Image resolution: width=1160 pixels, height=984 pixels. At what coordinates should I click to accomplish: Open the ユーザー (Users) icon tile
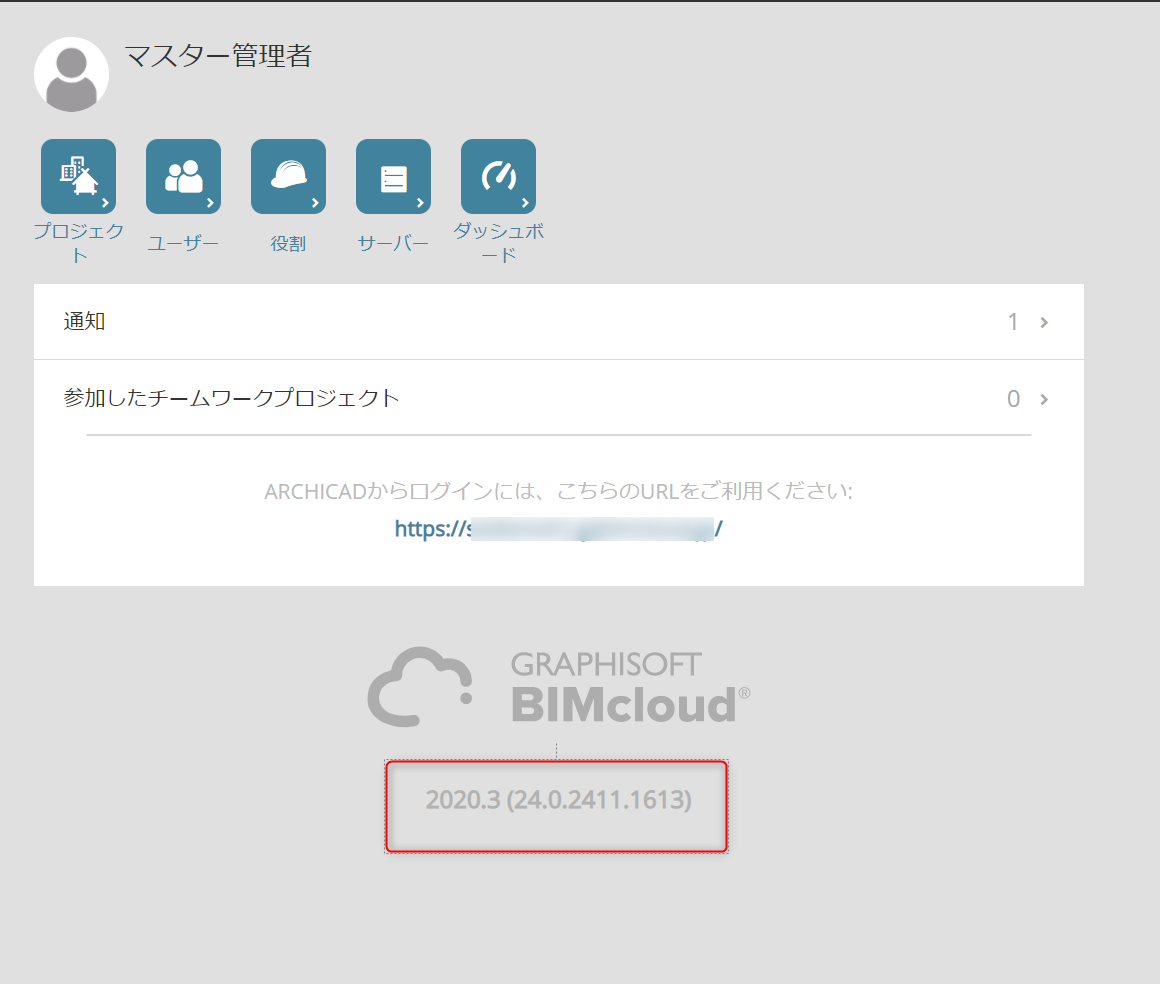pos(183,176)
